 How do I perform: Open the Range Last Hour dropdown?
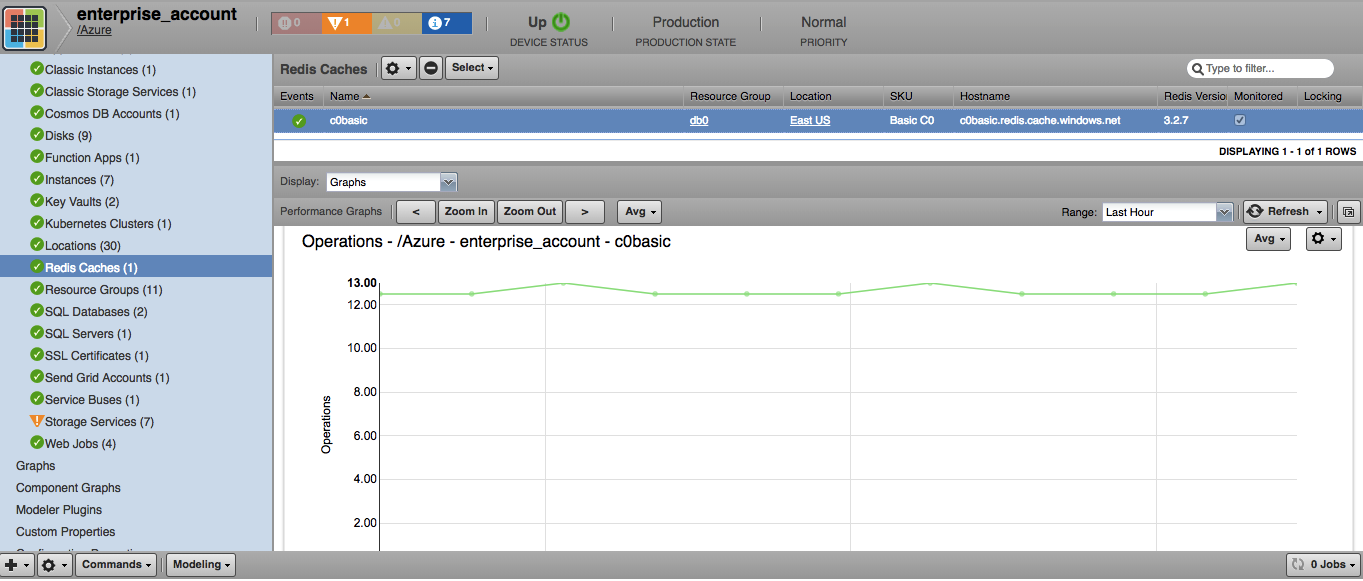pos(1167,212)
